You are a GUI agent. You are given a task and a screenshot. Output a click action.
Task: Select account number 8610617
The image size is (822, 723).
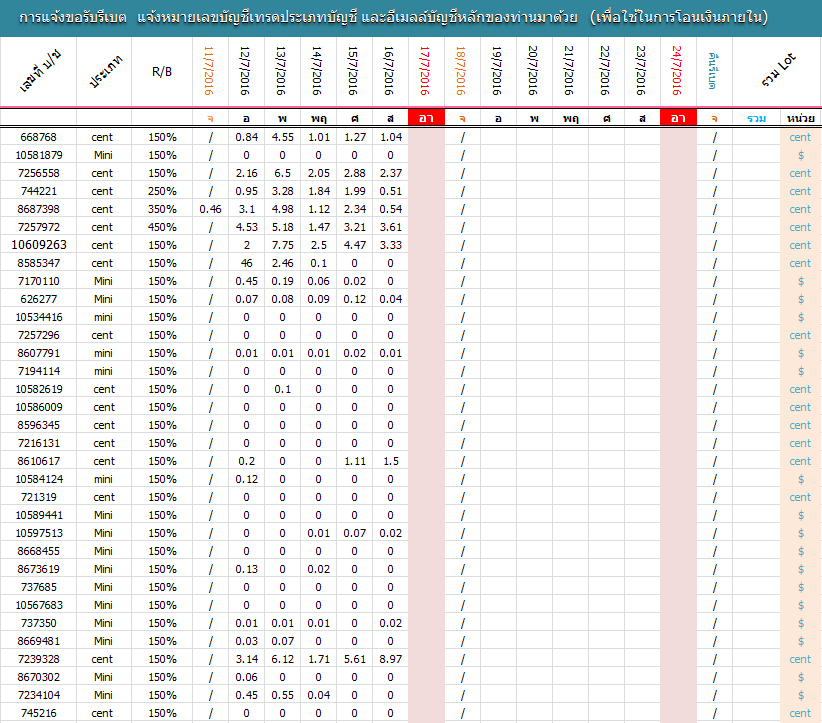[38, 461]
